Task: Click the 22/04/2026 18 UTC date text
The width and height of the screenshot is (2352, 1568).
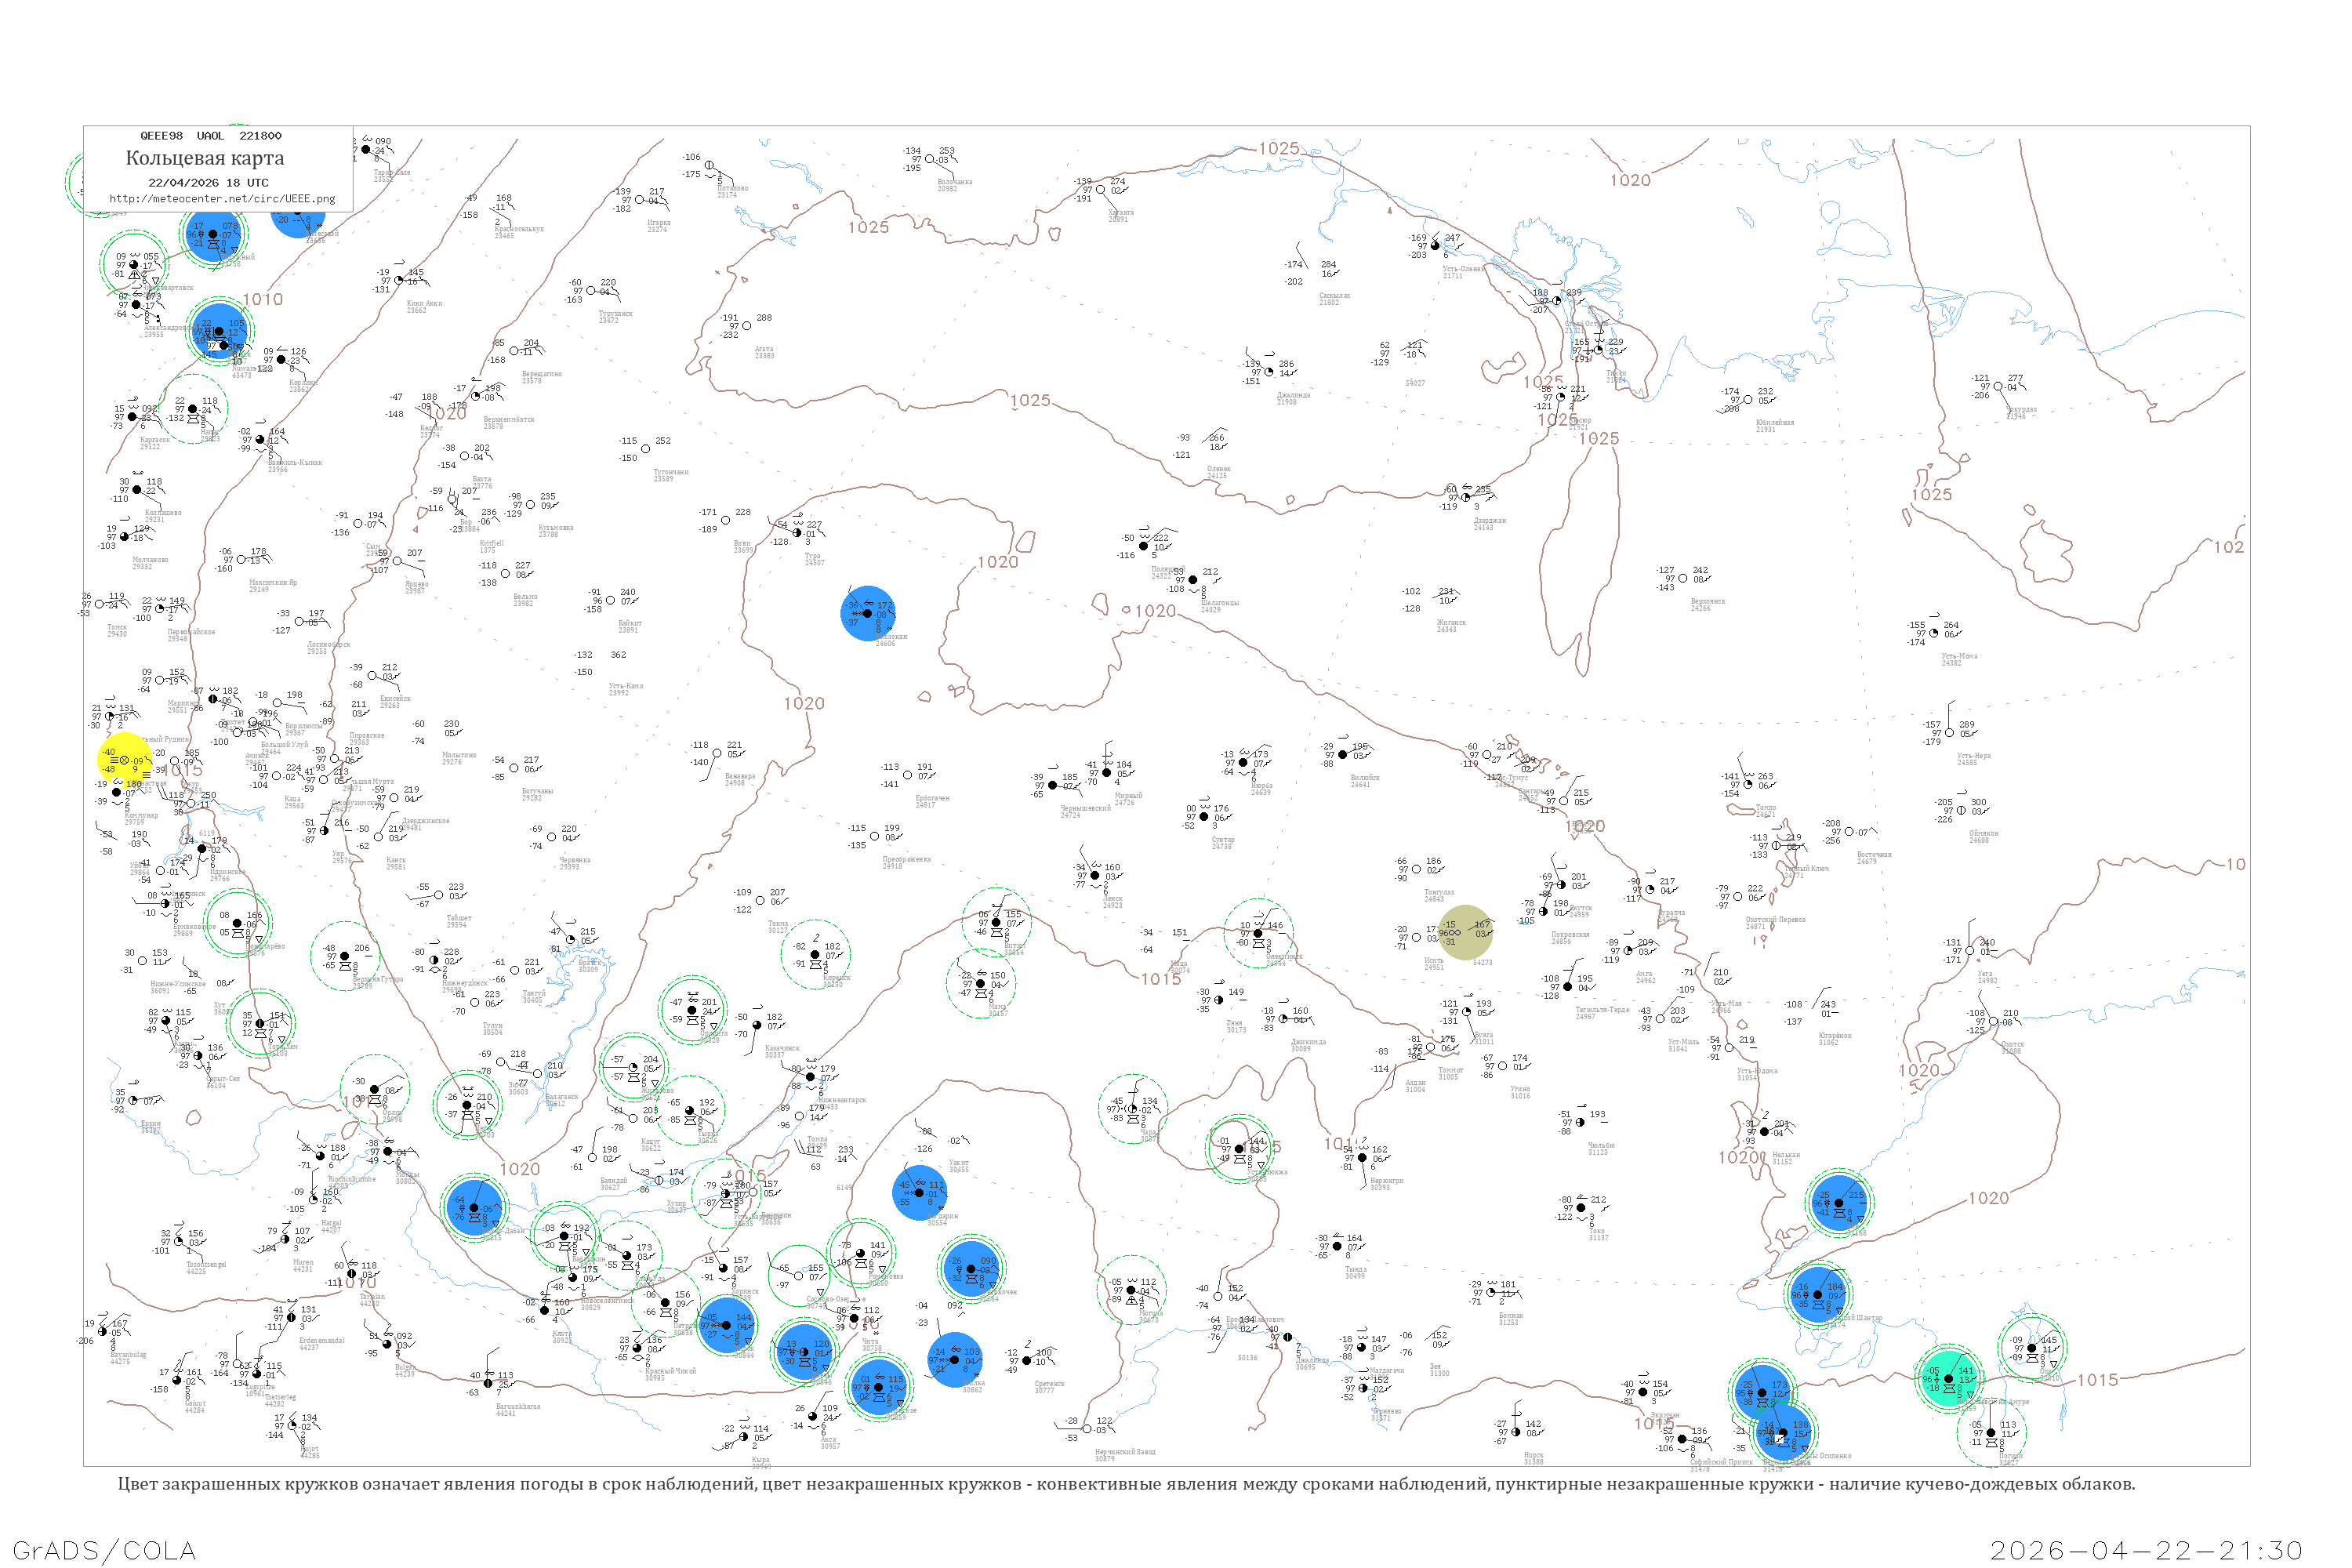Action: pyautogui.click(x=208, y=182)
